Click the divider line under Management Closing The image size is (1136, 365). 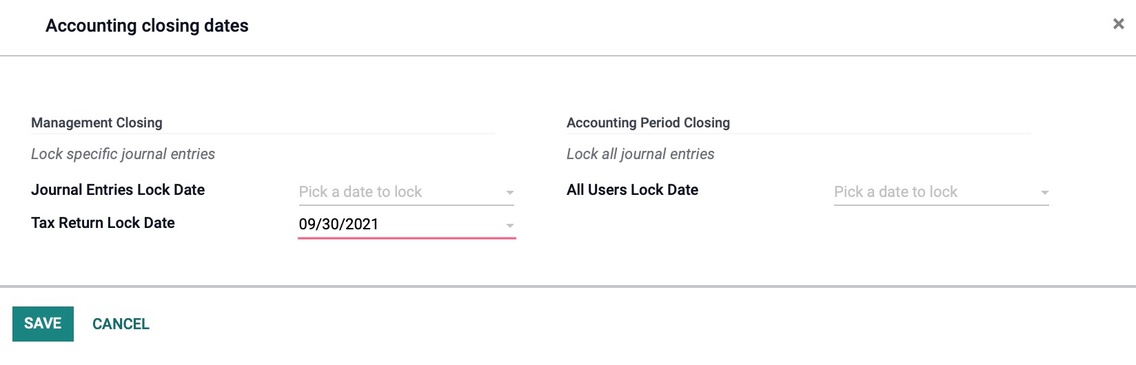[263, 134]
